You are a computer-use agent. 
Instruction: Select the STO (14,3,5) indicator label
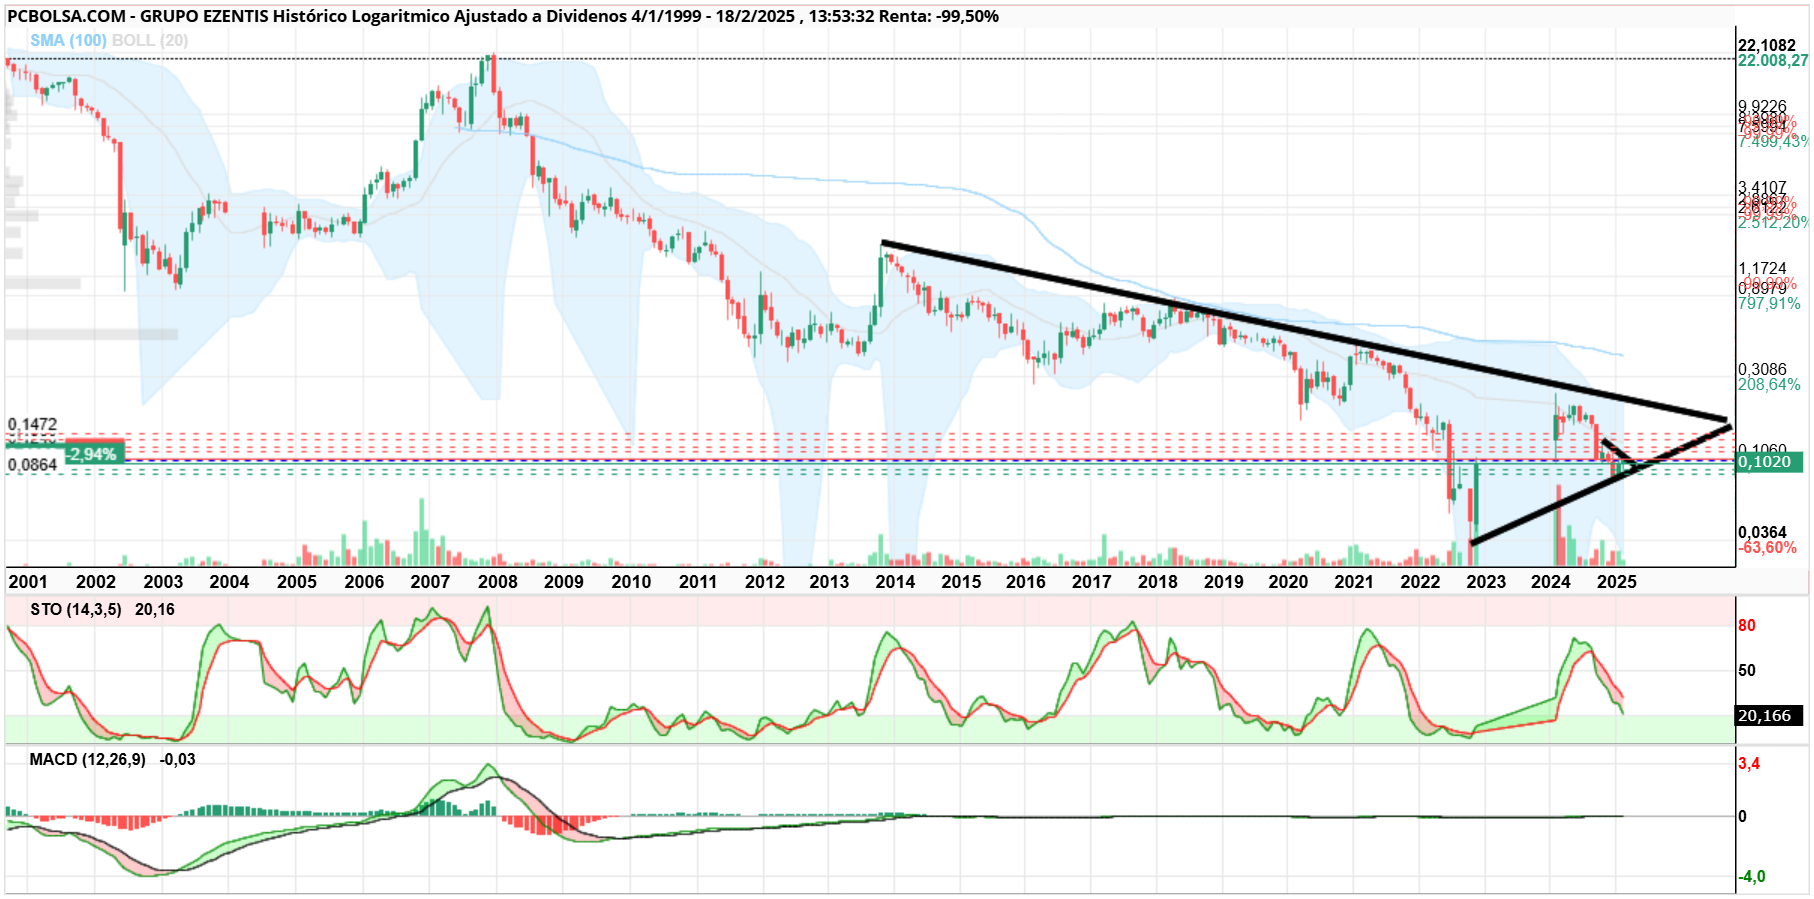(x=76, y=609)
